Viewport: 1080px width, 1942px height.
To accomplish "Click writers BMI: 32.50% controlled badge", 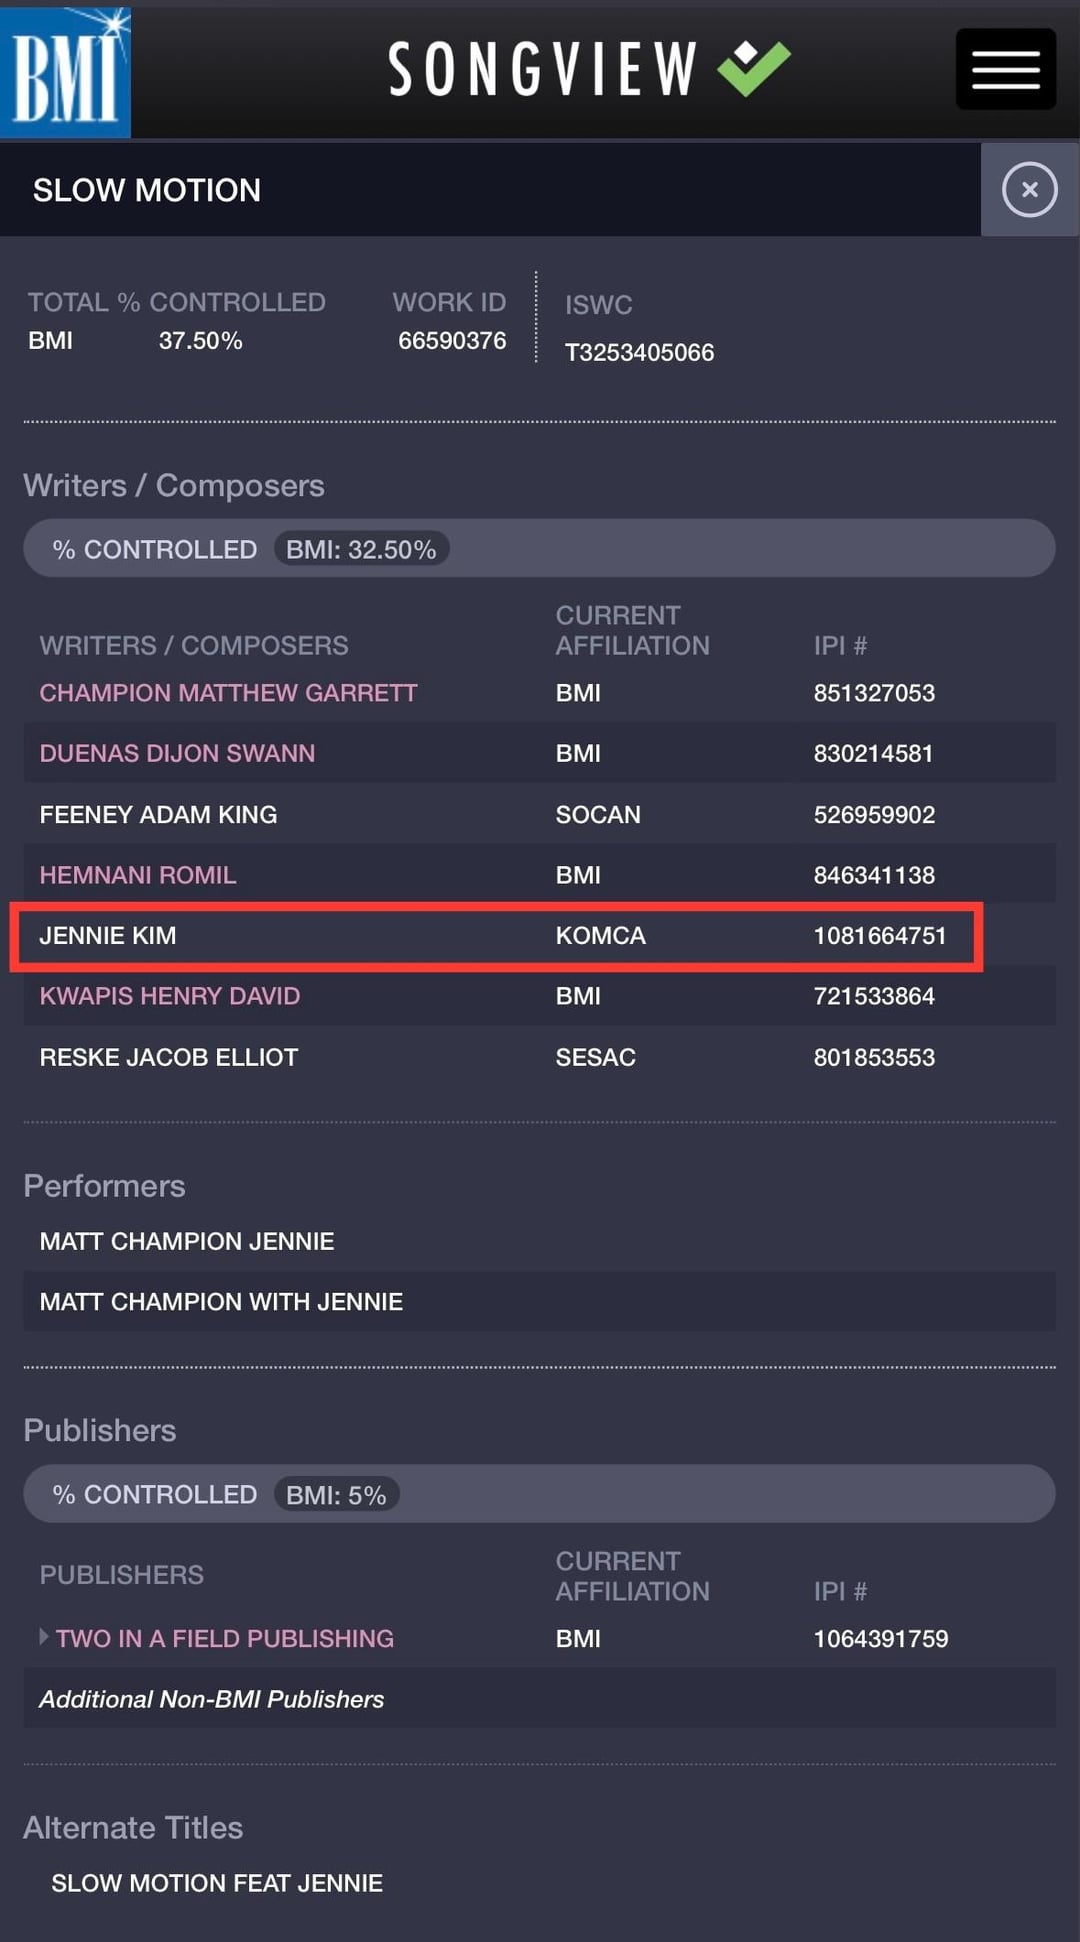I will [x=360, y=549].
